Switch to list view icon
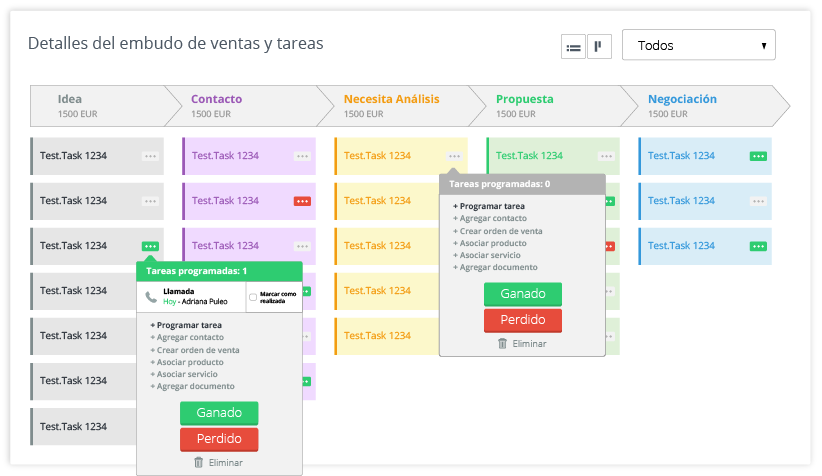822x476 pixels. pyautogui.click(x=573, y=47)
